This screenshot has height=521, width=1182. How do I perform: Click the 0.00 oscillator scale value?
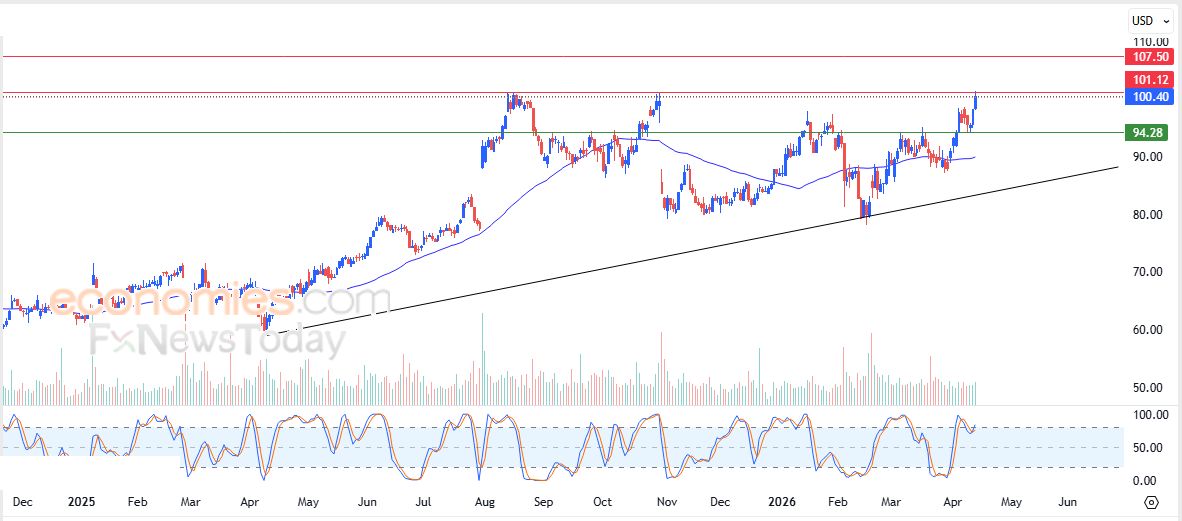pos(1143,481)
